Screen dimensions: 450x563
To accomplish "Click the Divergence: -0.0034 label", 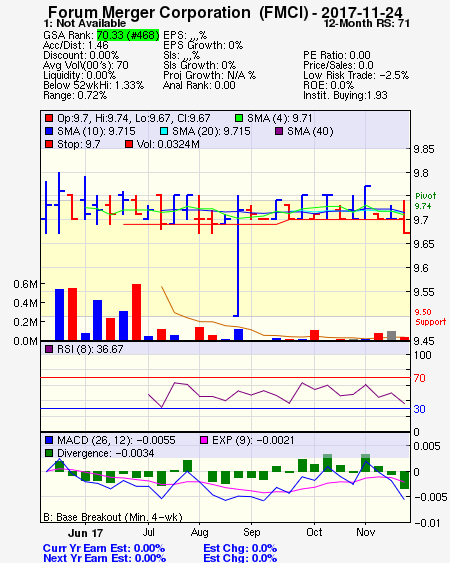I will 106,453.
